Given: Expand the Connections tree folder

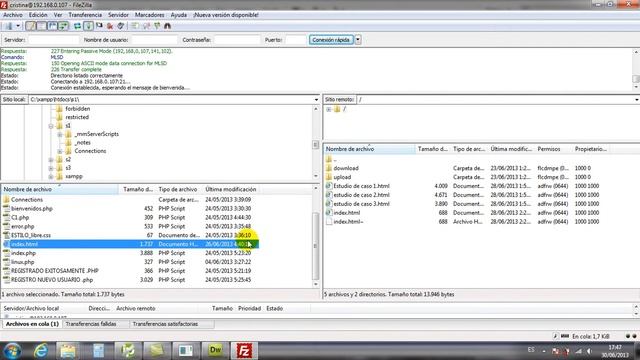Looking at the screenshot, I should tap(60, 151).
